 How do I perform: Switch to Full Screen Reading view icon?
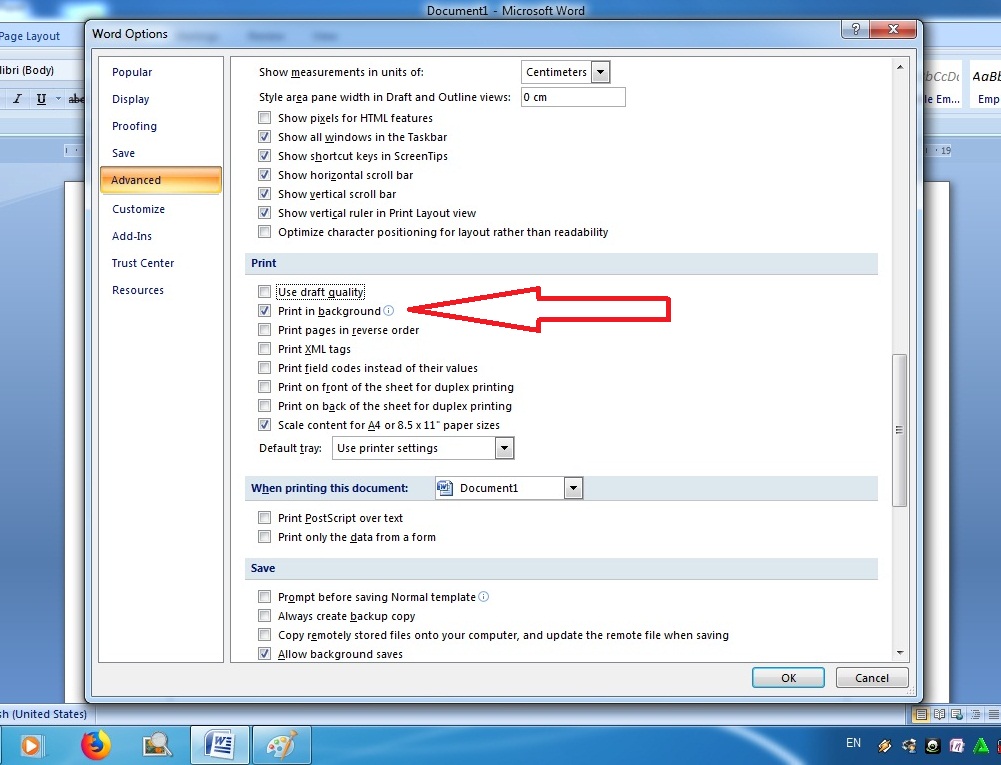pyautogui.click(x=939, y=715)
